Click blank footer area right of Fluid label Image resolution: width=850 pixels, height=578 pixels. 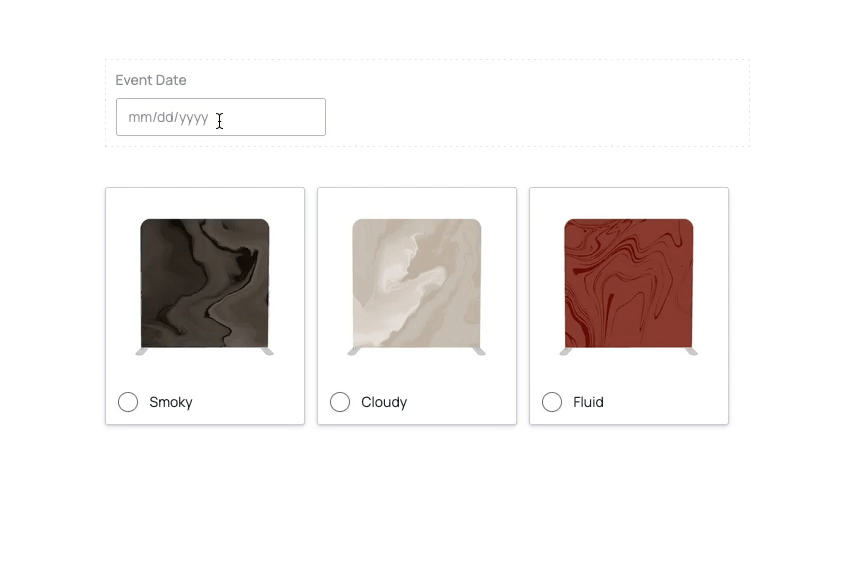tap(670, 402)
